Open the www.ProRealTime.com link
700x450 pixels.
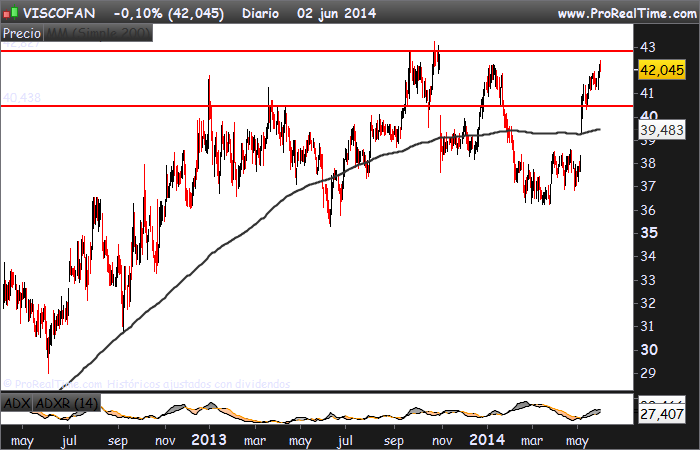tap(627, 14)
